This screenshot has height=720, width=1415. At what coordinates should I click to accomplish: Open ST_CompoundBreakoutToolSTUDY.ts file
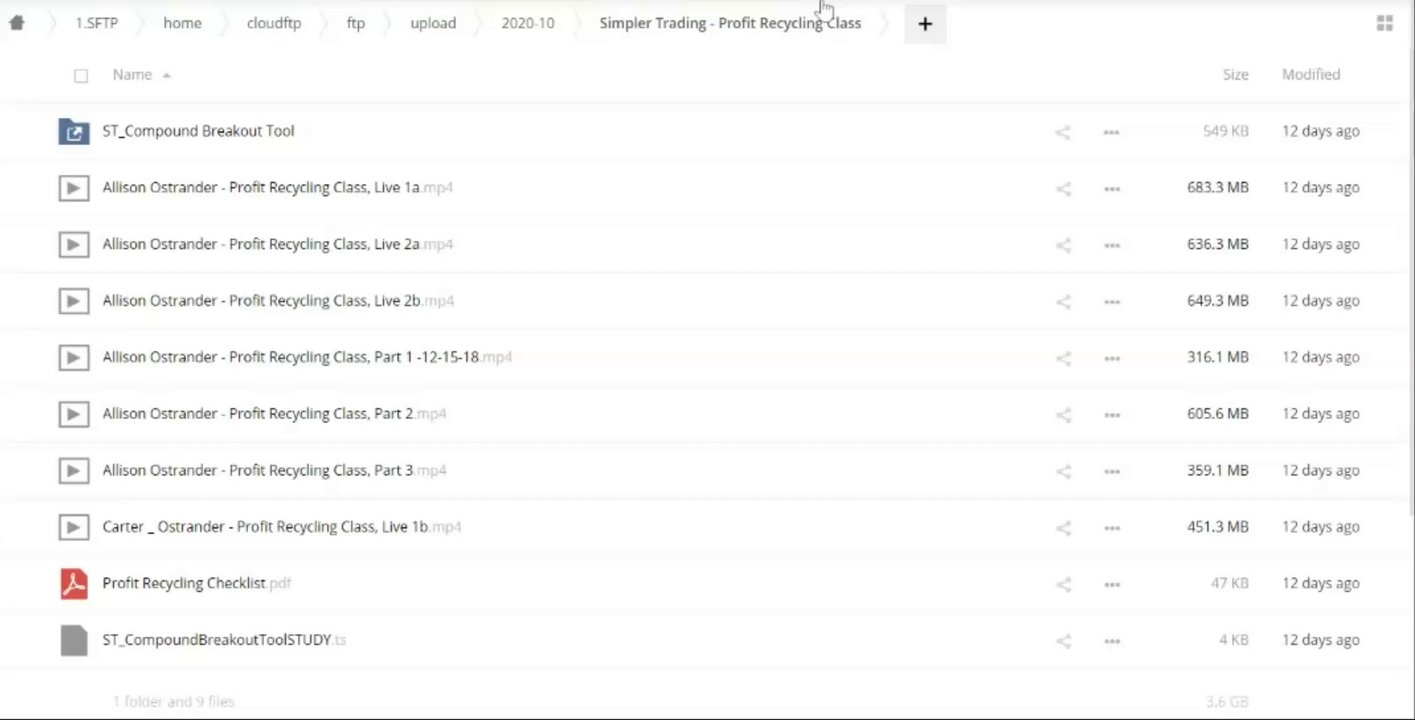click(x=224, y=640)
